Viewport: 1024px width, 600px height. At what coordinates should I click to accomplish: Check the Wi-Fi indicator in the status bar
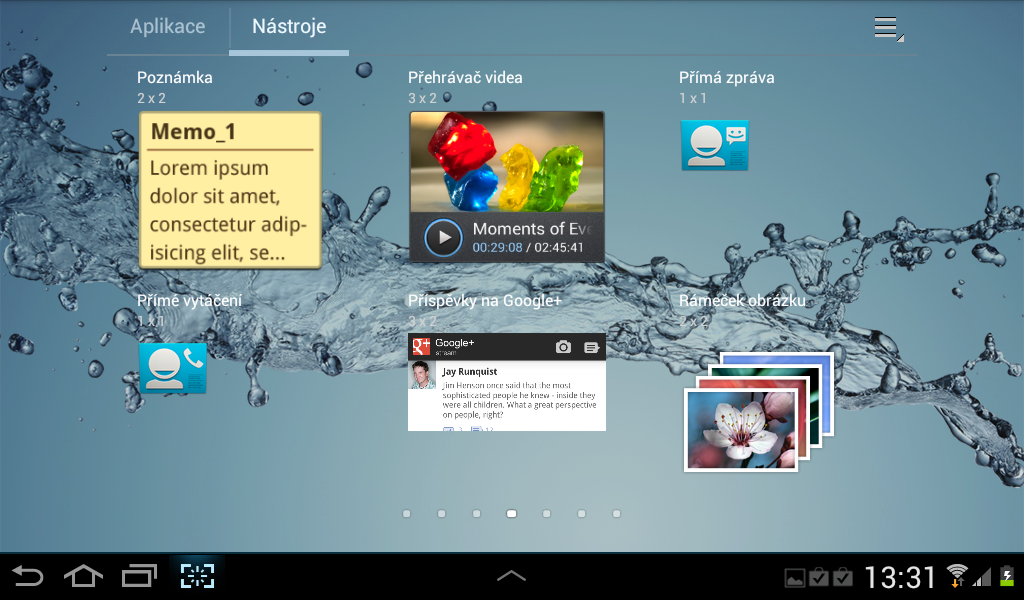coord(957,576)
